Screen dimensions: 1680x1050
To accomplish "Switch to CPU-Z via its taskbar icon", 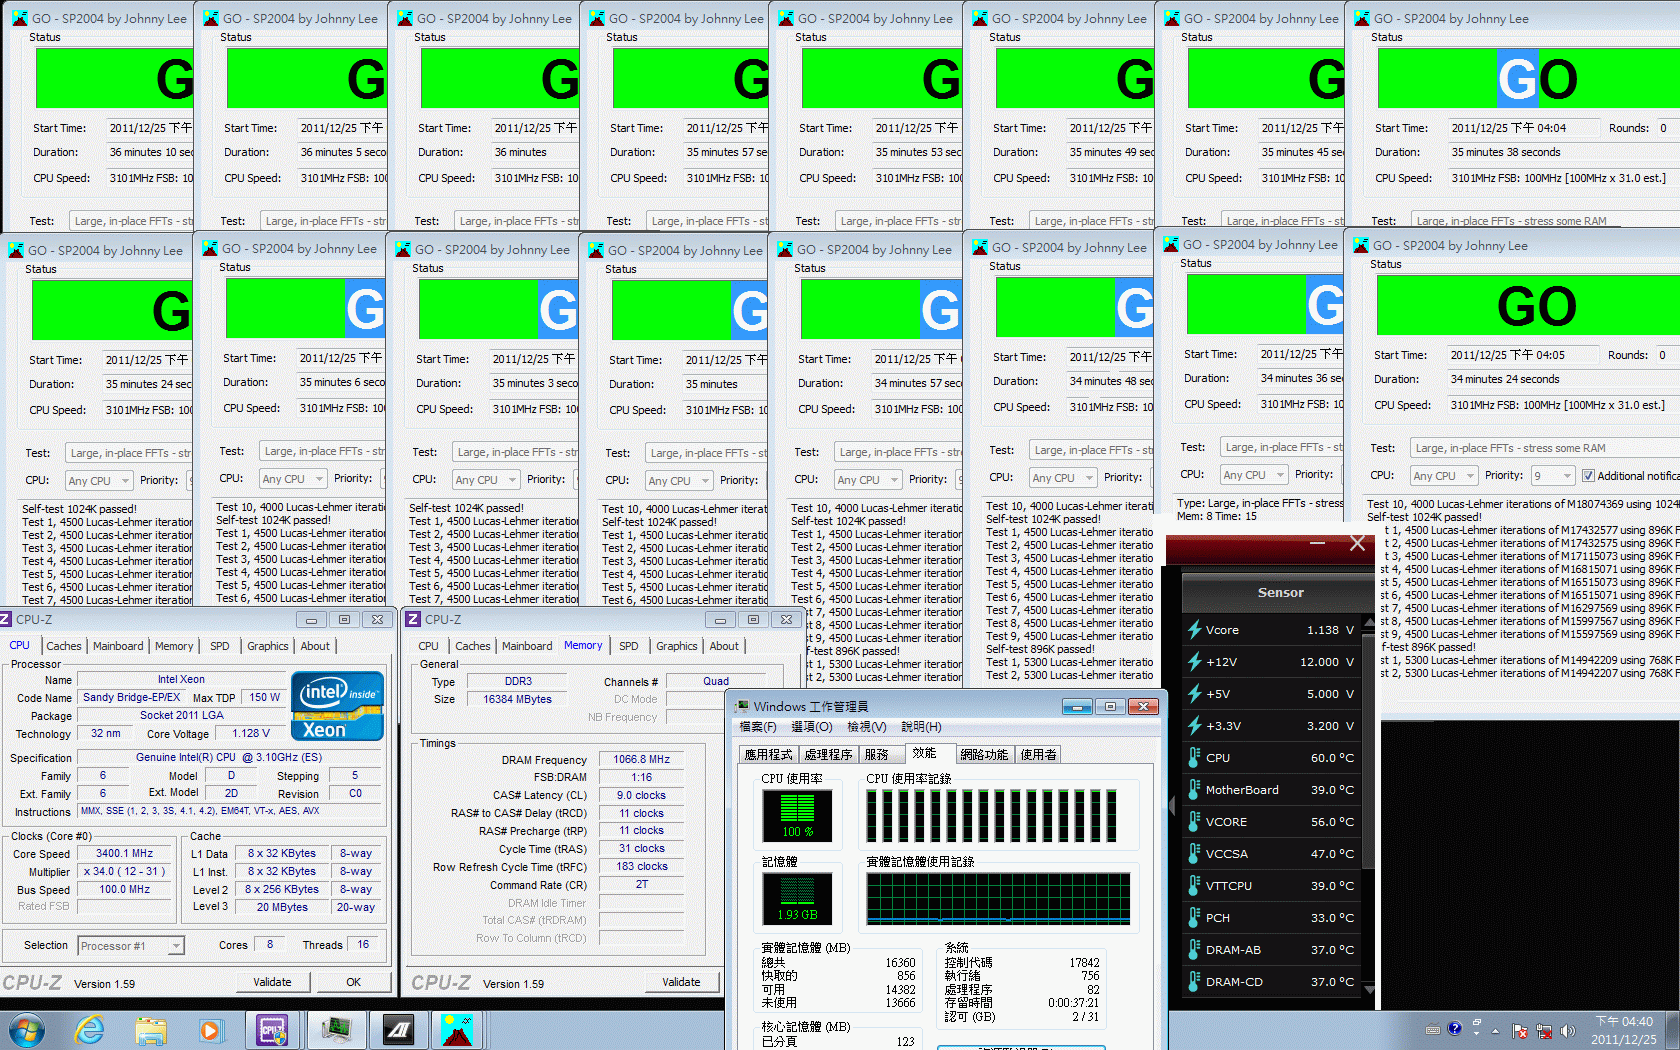I will coord(272,1030).
